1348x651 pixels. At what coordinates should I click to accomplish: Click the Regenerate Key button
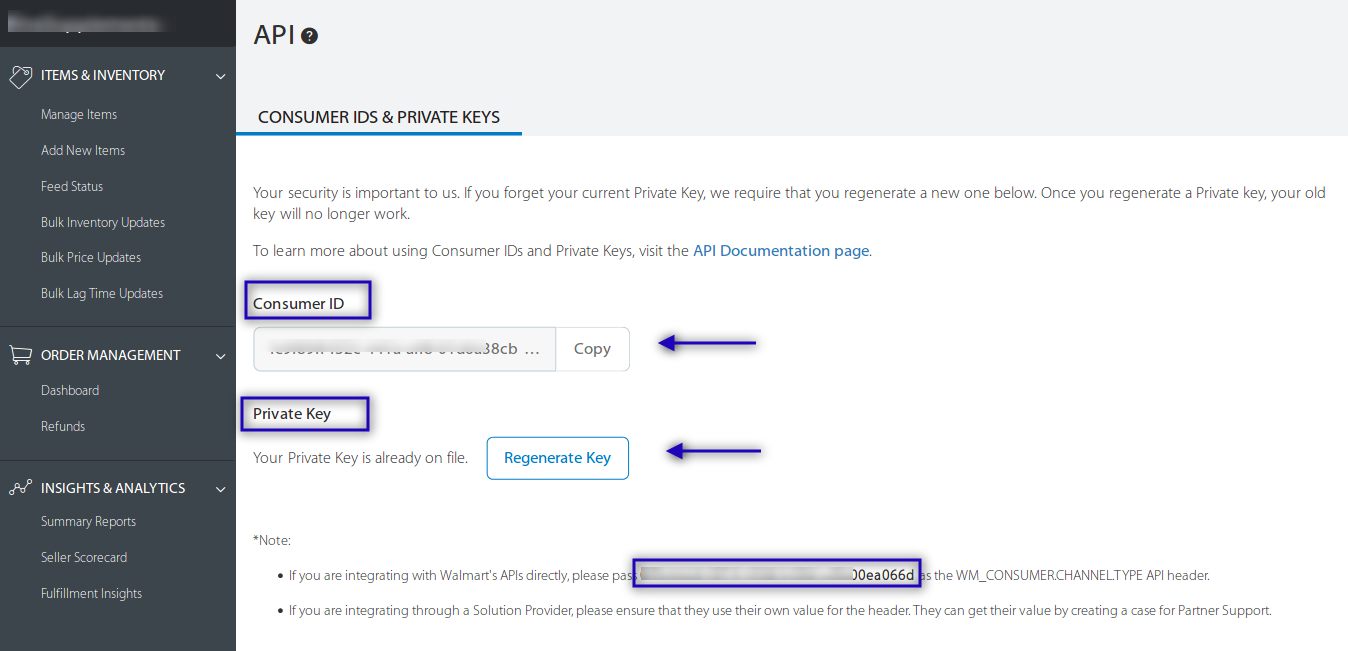click(x=558, y=458)
